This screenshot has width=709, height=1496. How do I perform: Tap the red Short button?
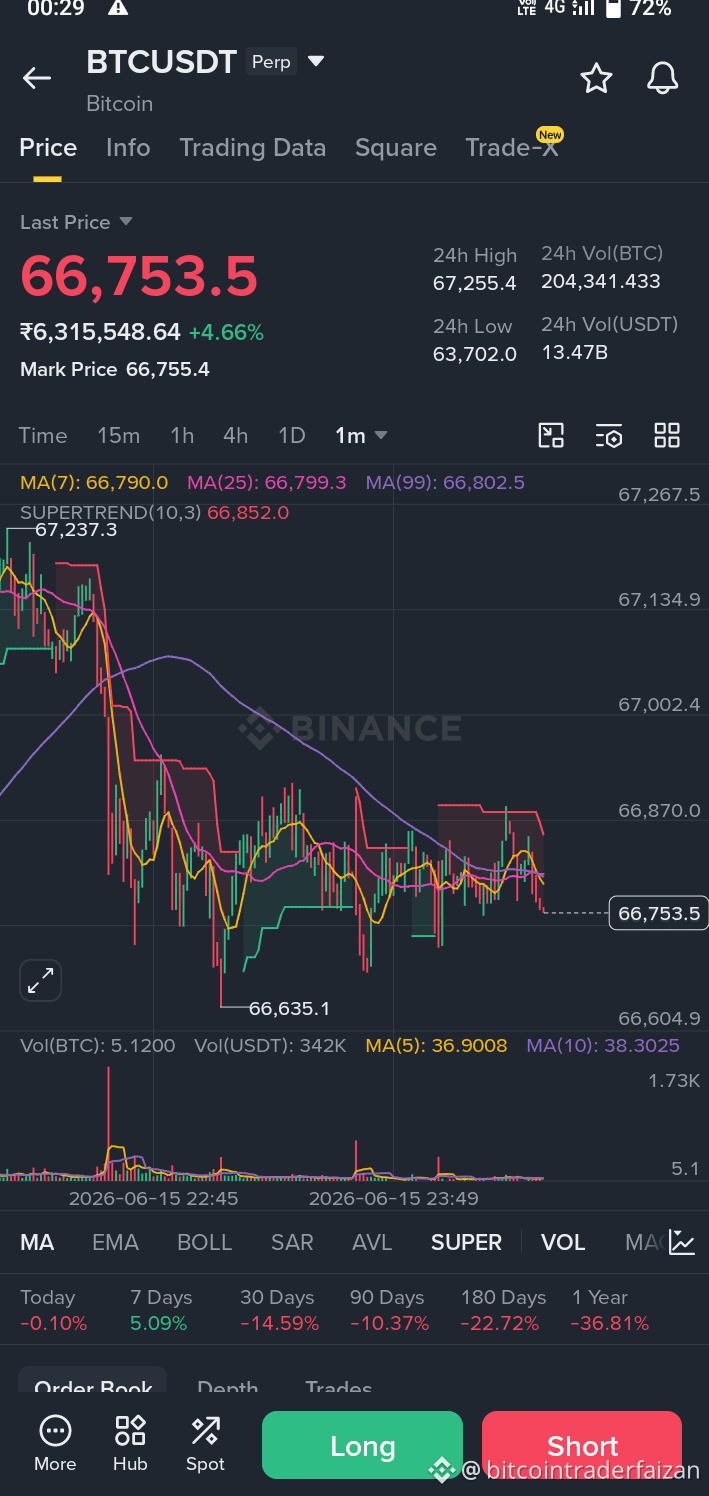[582, 1445]
